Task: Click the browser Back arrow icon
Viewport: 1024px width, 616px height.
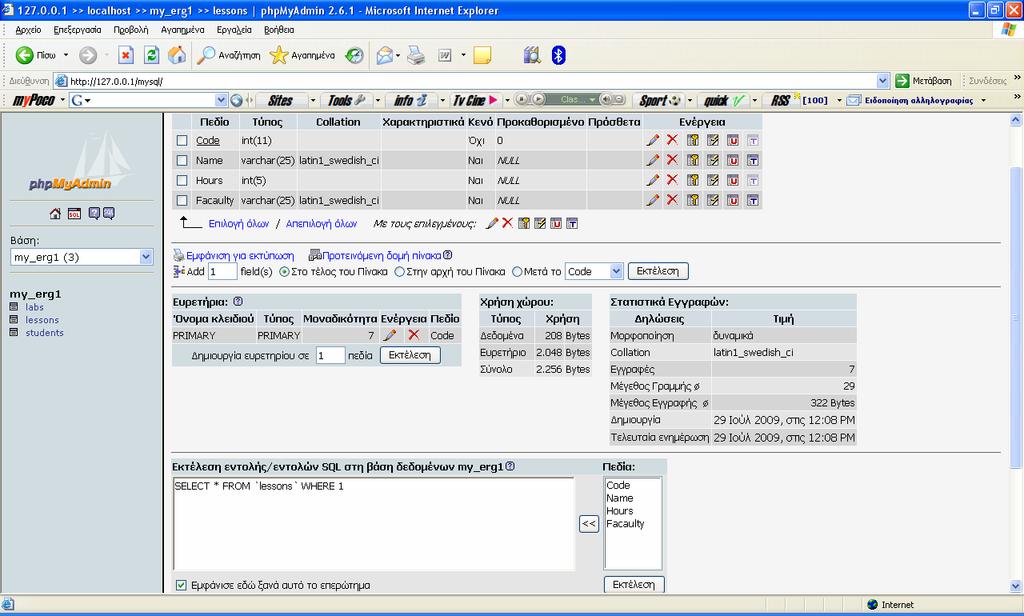Action: pos(25,56)
